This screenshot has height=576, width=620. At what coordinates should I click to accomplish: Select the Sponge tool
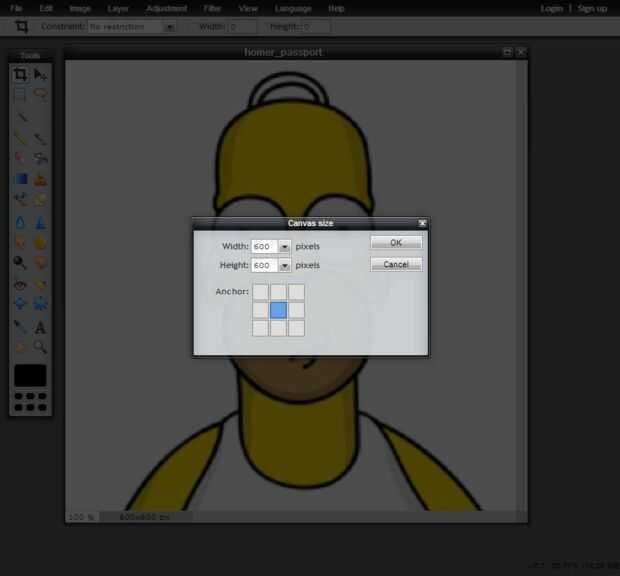(x=40, y=242)
